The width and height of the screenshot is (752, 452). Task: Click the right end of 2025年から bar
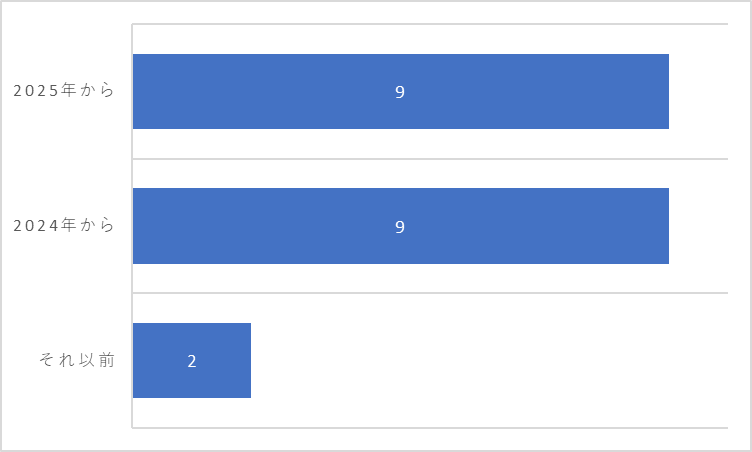point(666,92)
